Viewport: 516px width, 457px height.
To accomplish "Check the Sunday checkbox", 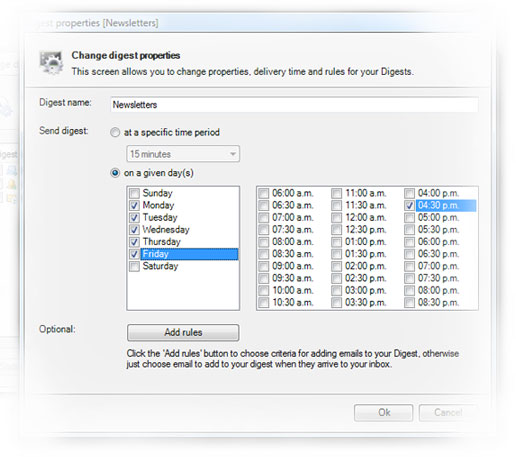I will (134, 193).
